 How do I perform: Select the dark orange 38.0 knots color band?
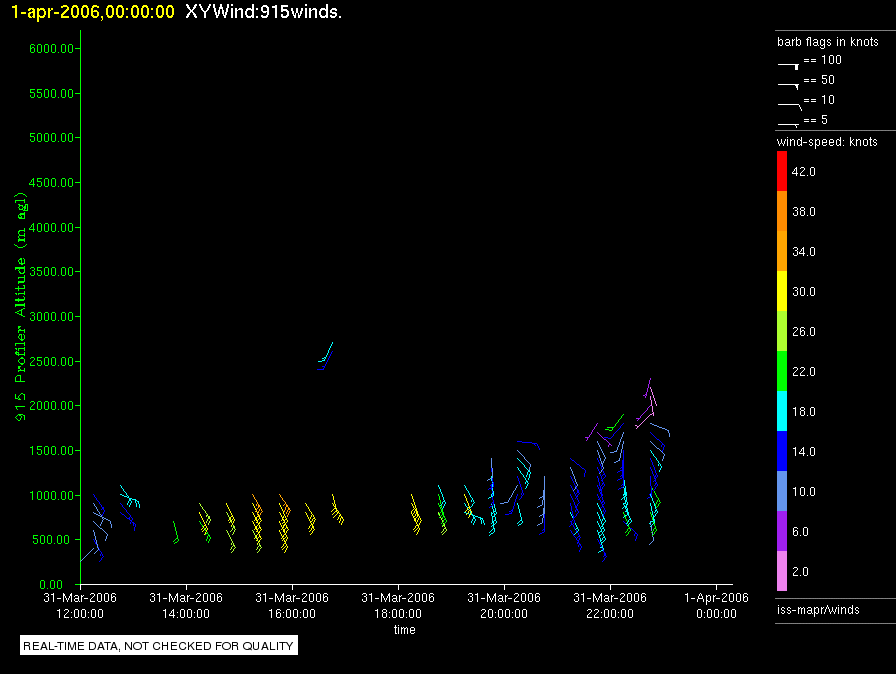click(x=782, y=211)
